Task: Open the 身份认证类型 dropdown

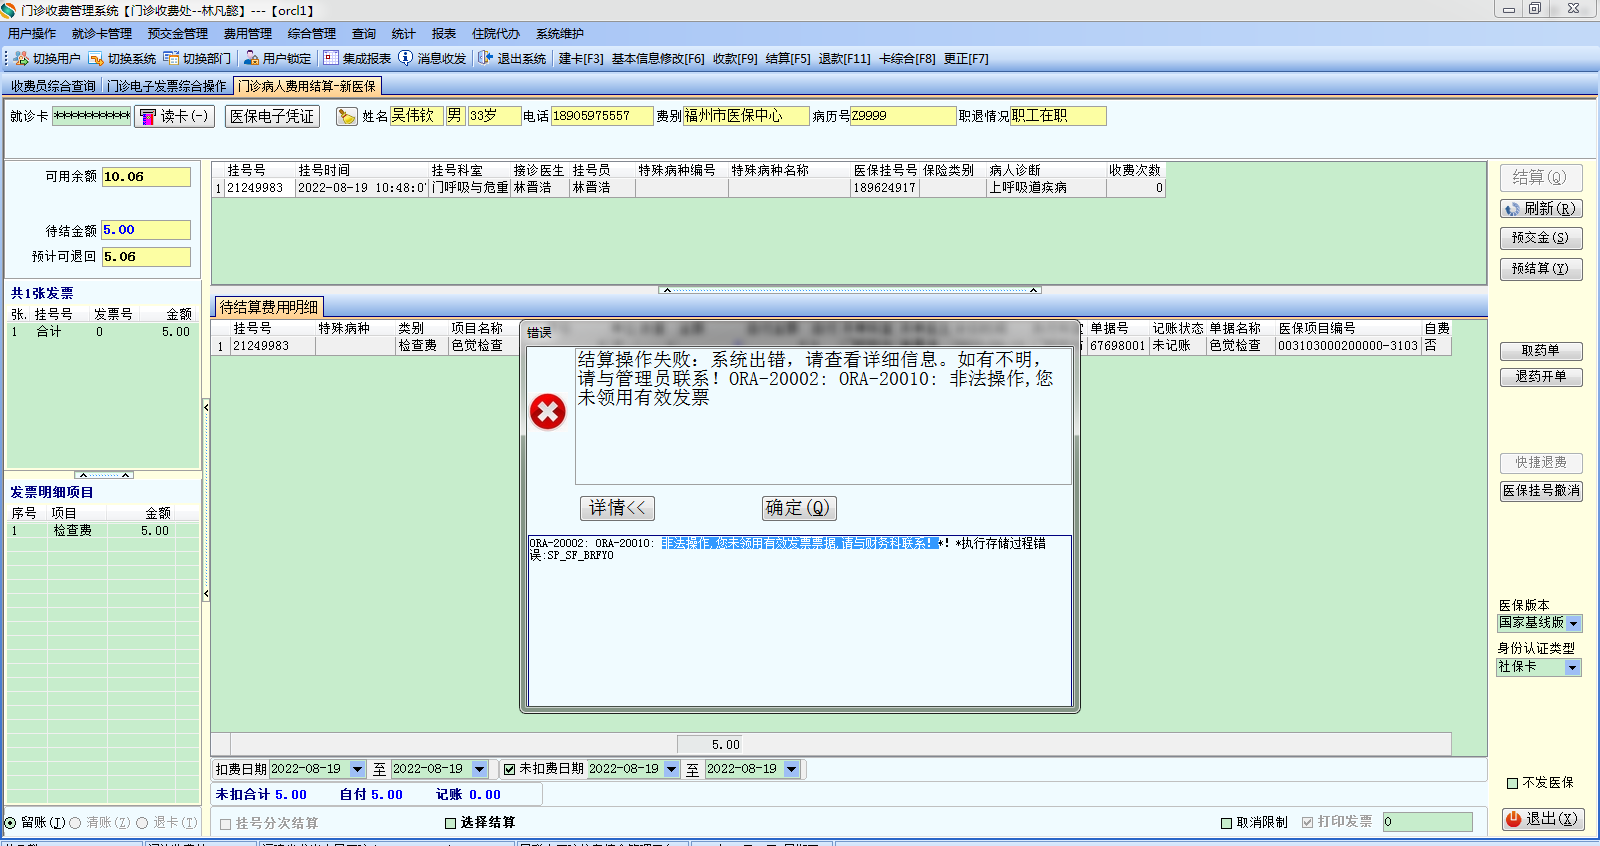Action: click(1572, 667)
